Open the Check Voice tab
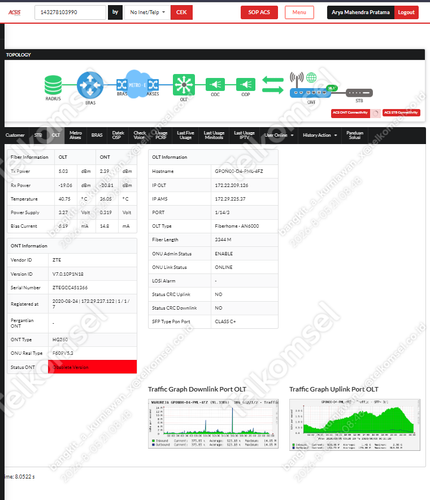 140,135
